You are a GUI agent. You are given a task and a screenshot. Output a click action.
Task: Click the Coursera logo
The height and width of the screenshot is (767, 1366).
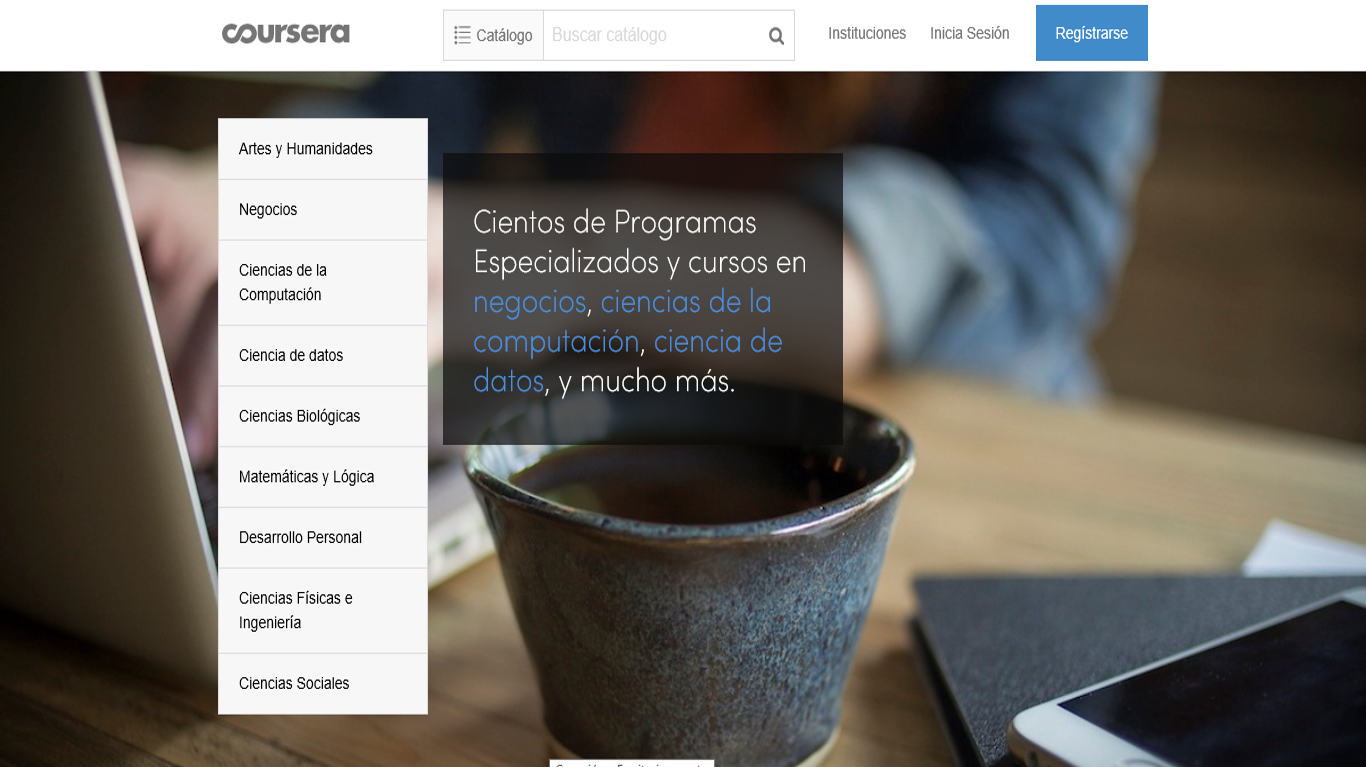click(286, 34)
